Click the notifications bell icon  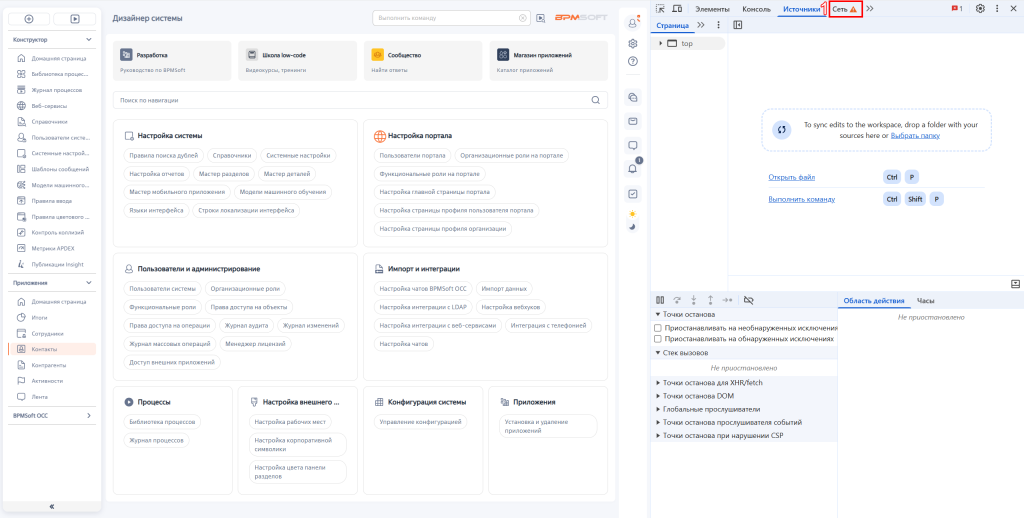tap(632, 169)
